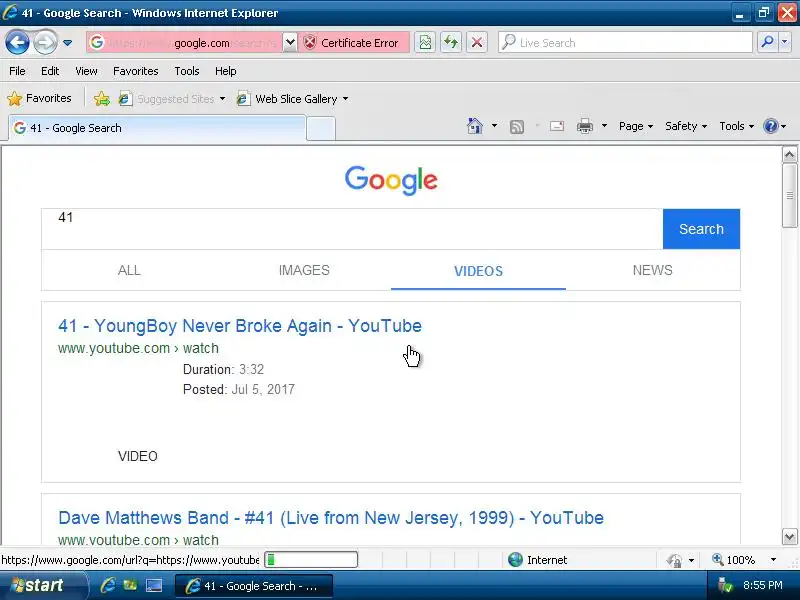Select the VIDEOS results tab
800x600 pixels.
coord(479,271)
